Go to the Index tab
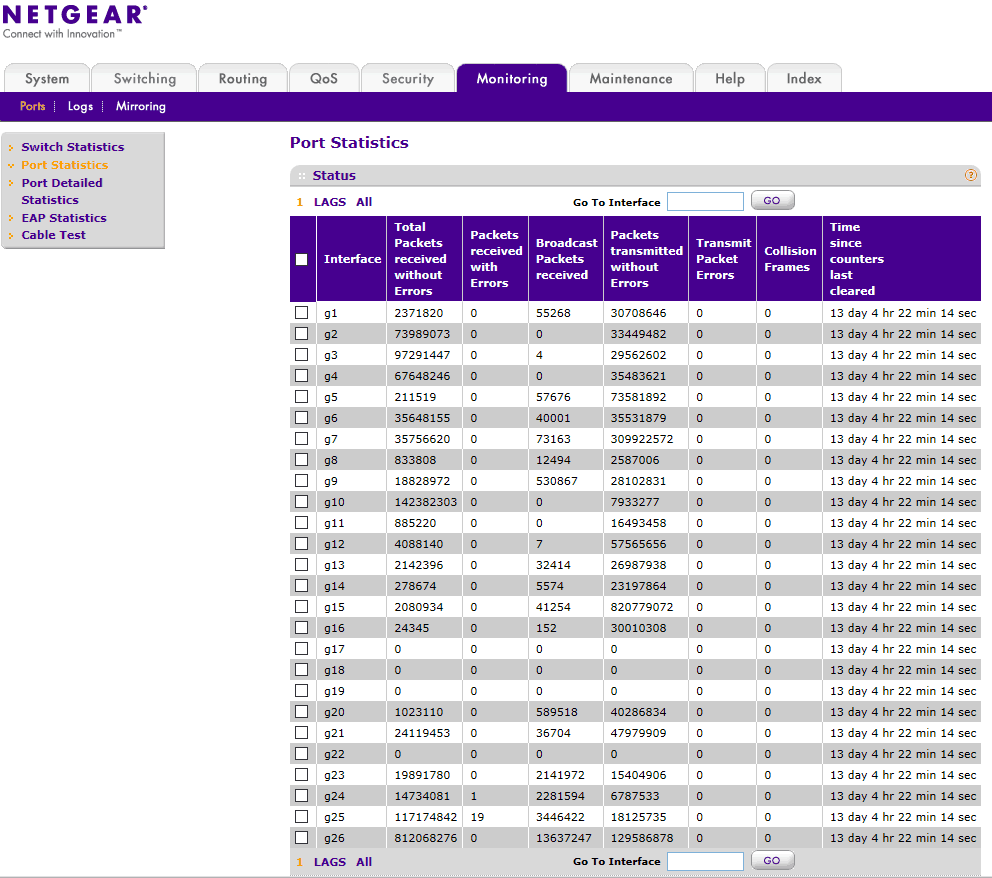 (804, 78)
